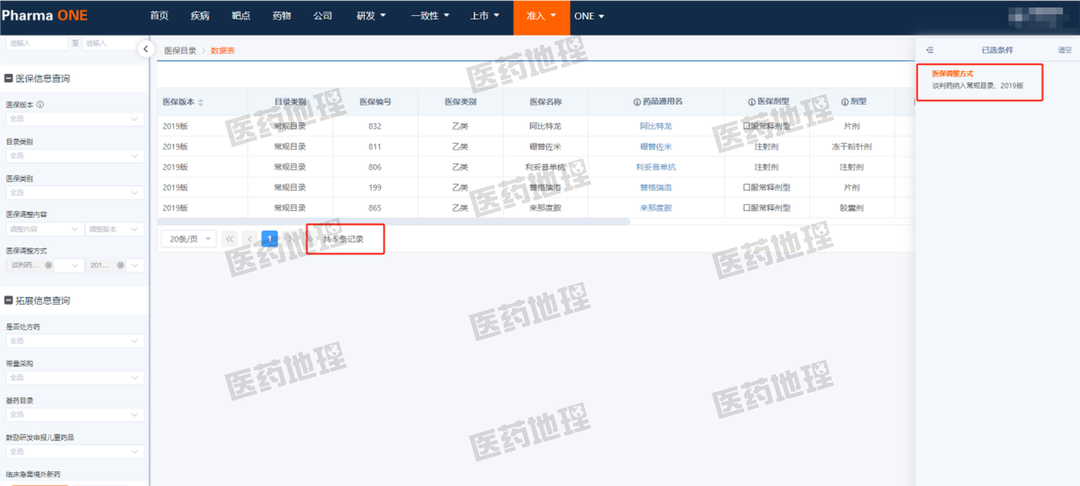The width and height of the screenshot is (1080, 486).
Task: Click the 阿比特龙 drug name link
Action: pyautogui.click(x=655, y=126)
